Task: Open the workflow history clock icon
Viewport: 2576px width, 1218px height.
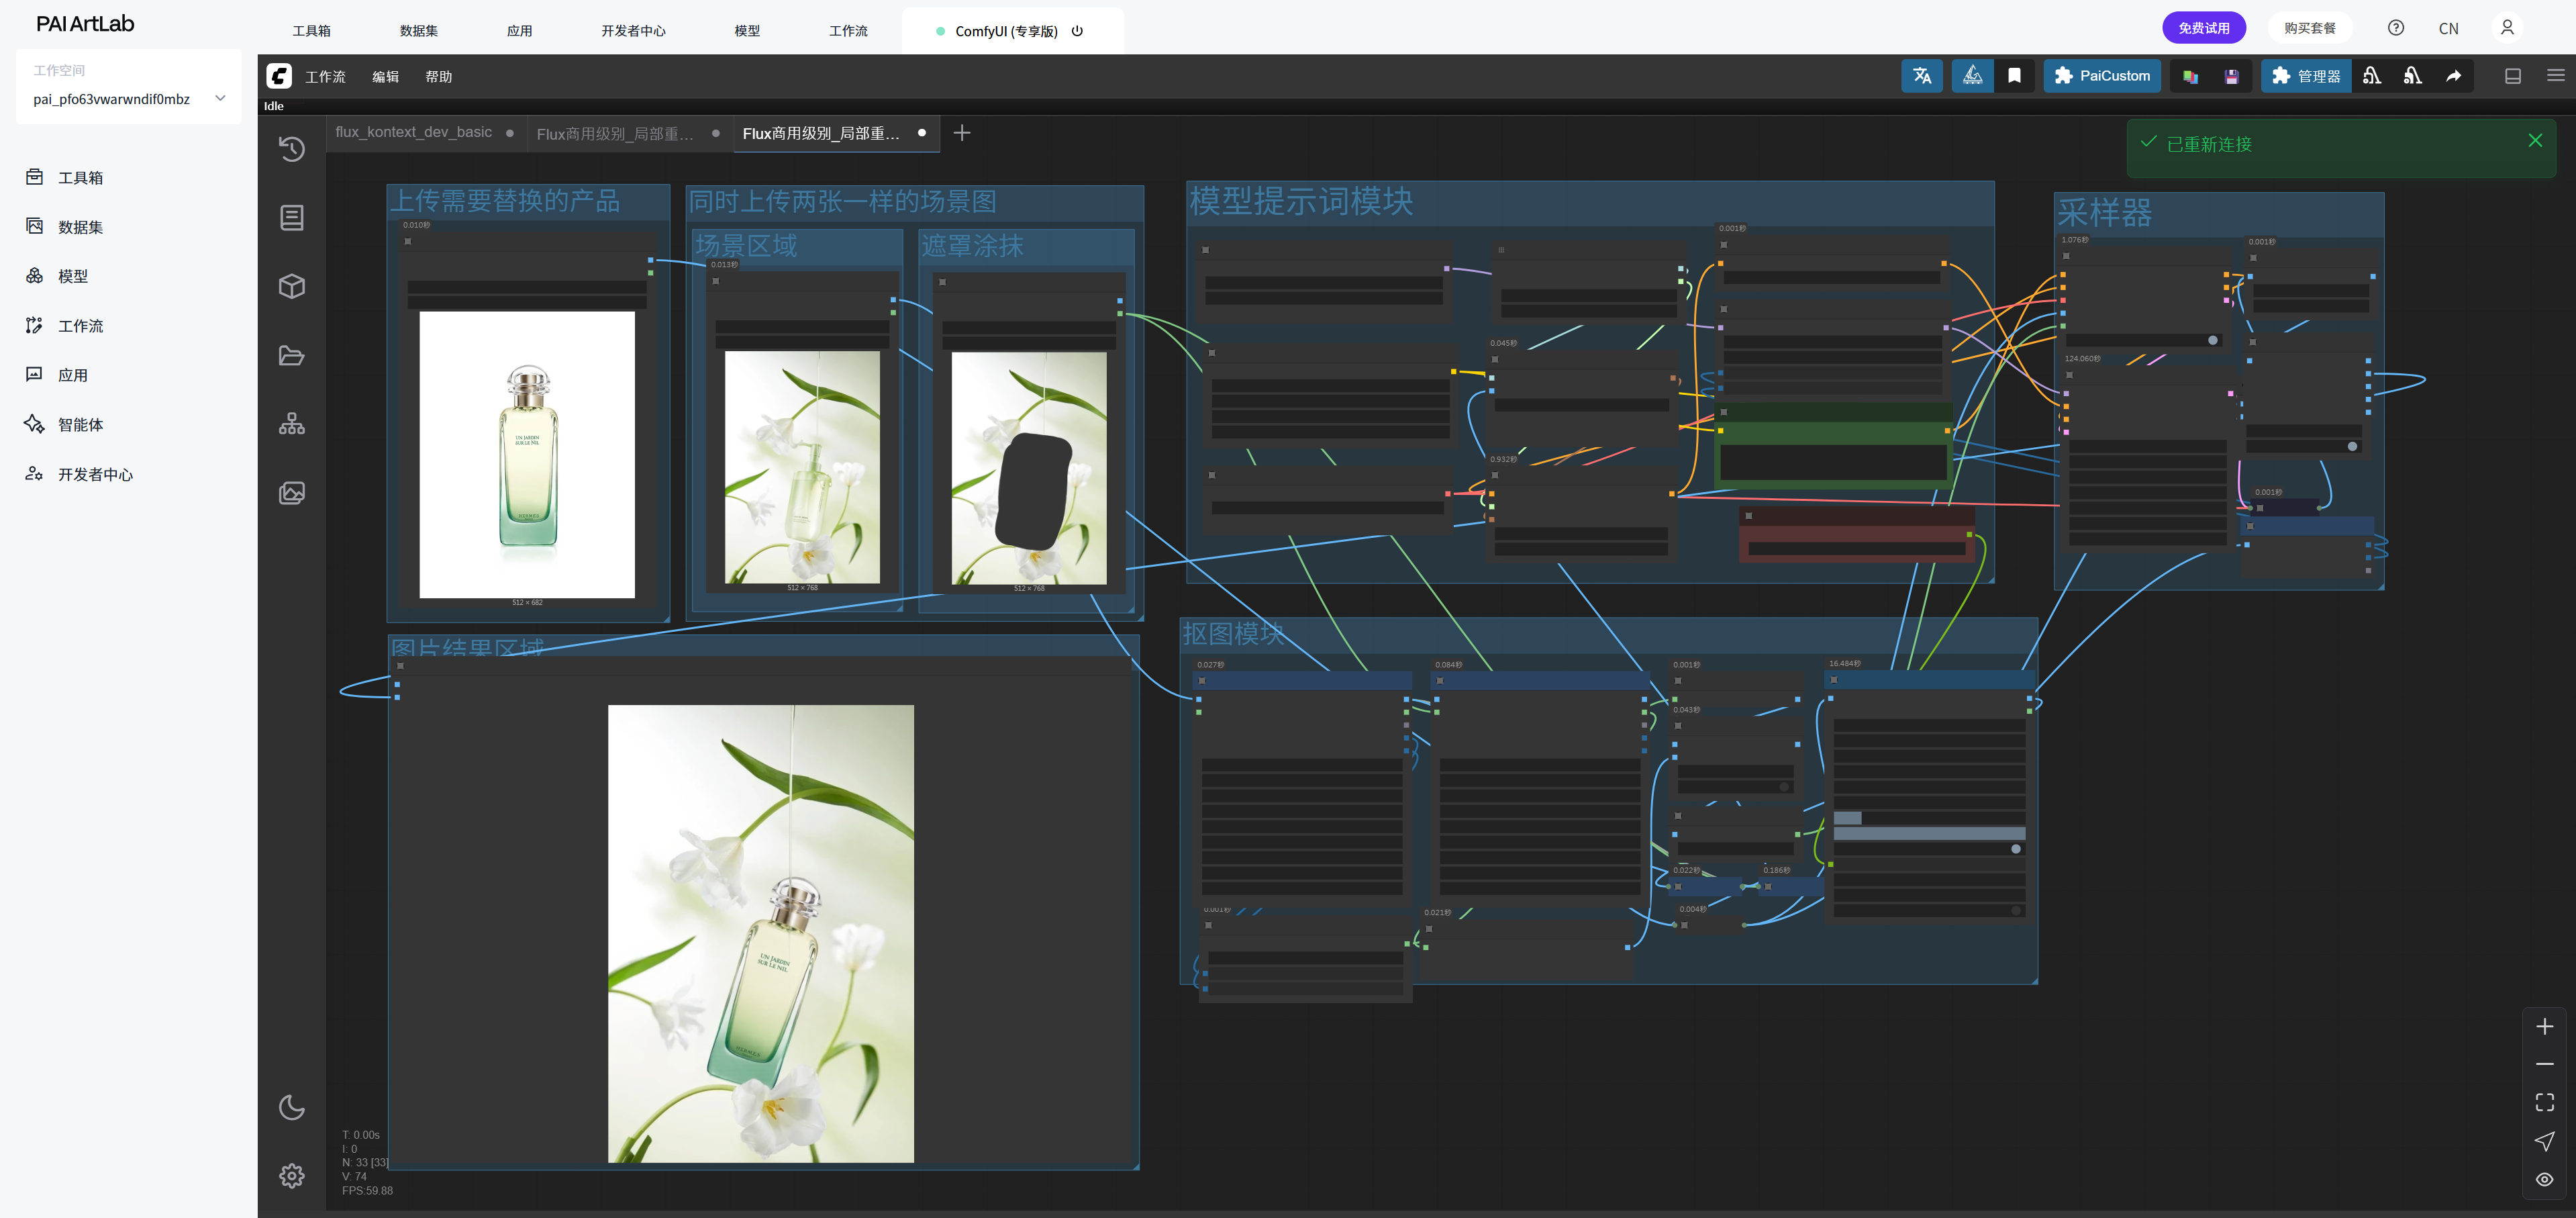Action: point(291,149)
